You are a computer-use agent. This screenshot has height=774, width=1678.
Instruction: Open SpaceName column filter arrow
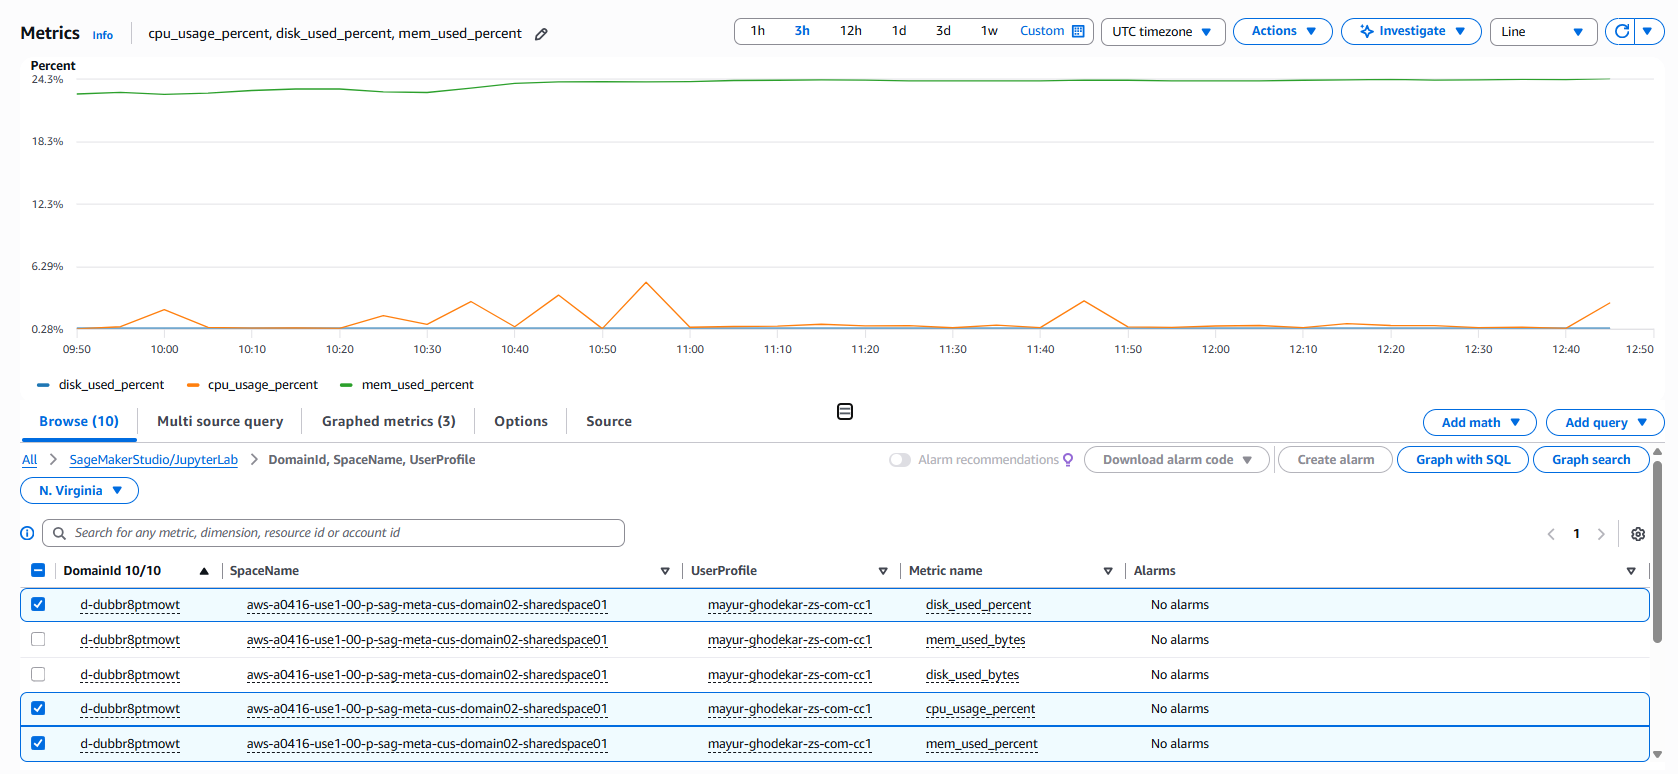[x=665, y=571]
